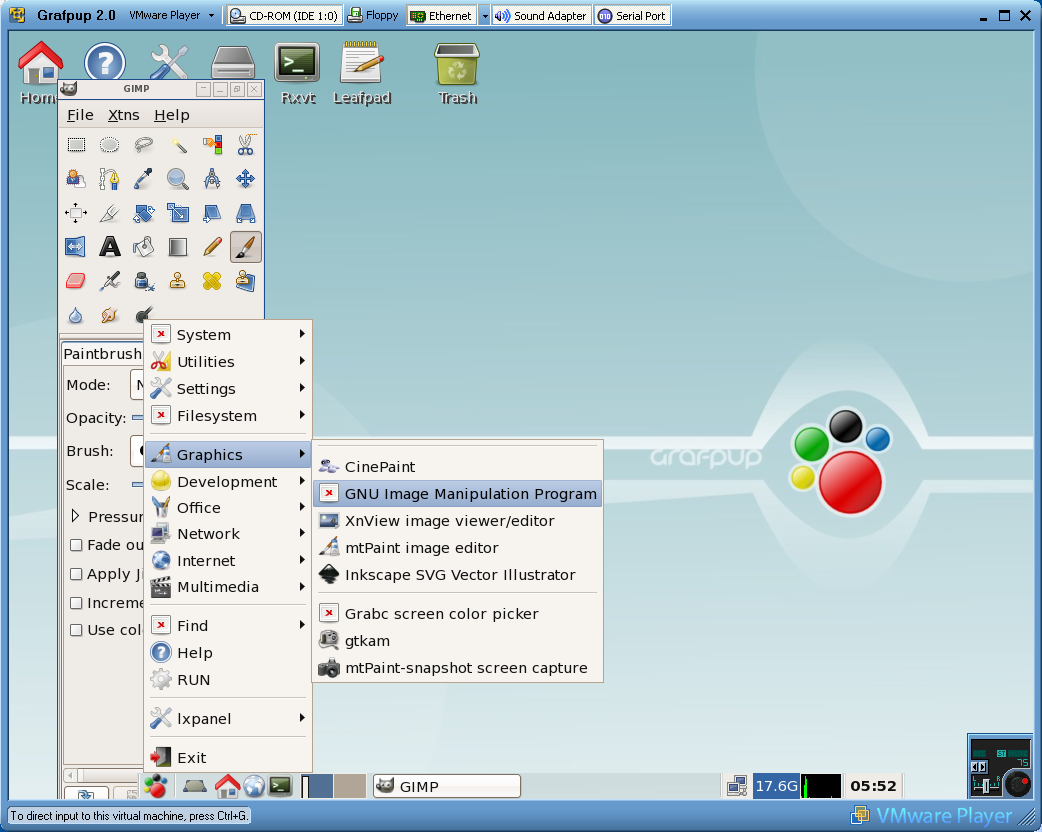1042x832 pixels.
Task: Launch CinePaint from Graphics submenu
Action: coord(457,467)
